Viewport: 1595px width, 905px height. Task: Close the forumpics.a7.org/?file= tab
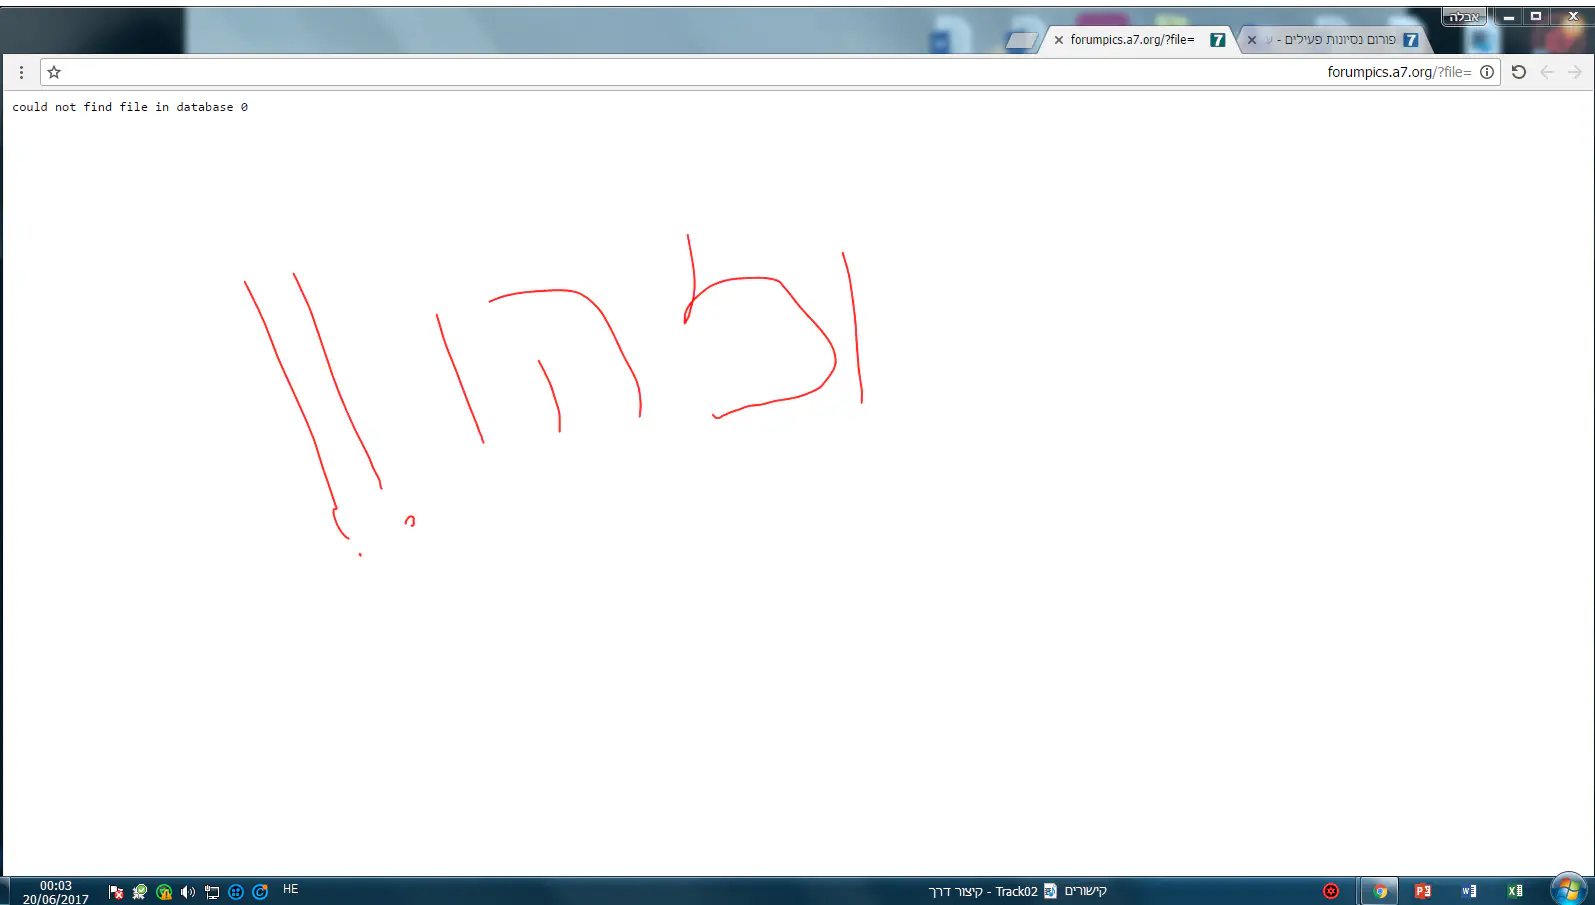point(1059,40)
